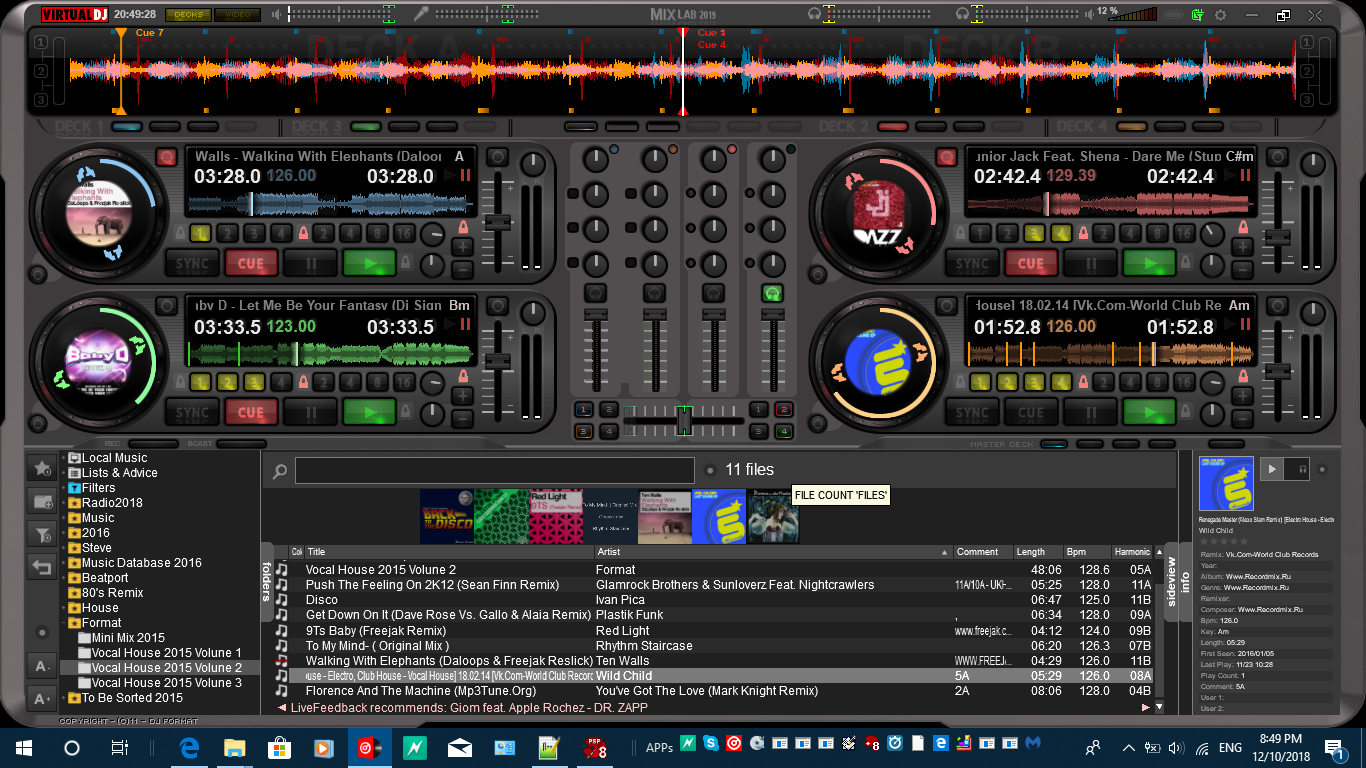Set 16-beat loop on Junior Jack deck
The width and height of the screenshot is (1366, 768).
point(1185,234)
